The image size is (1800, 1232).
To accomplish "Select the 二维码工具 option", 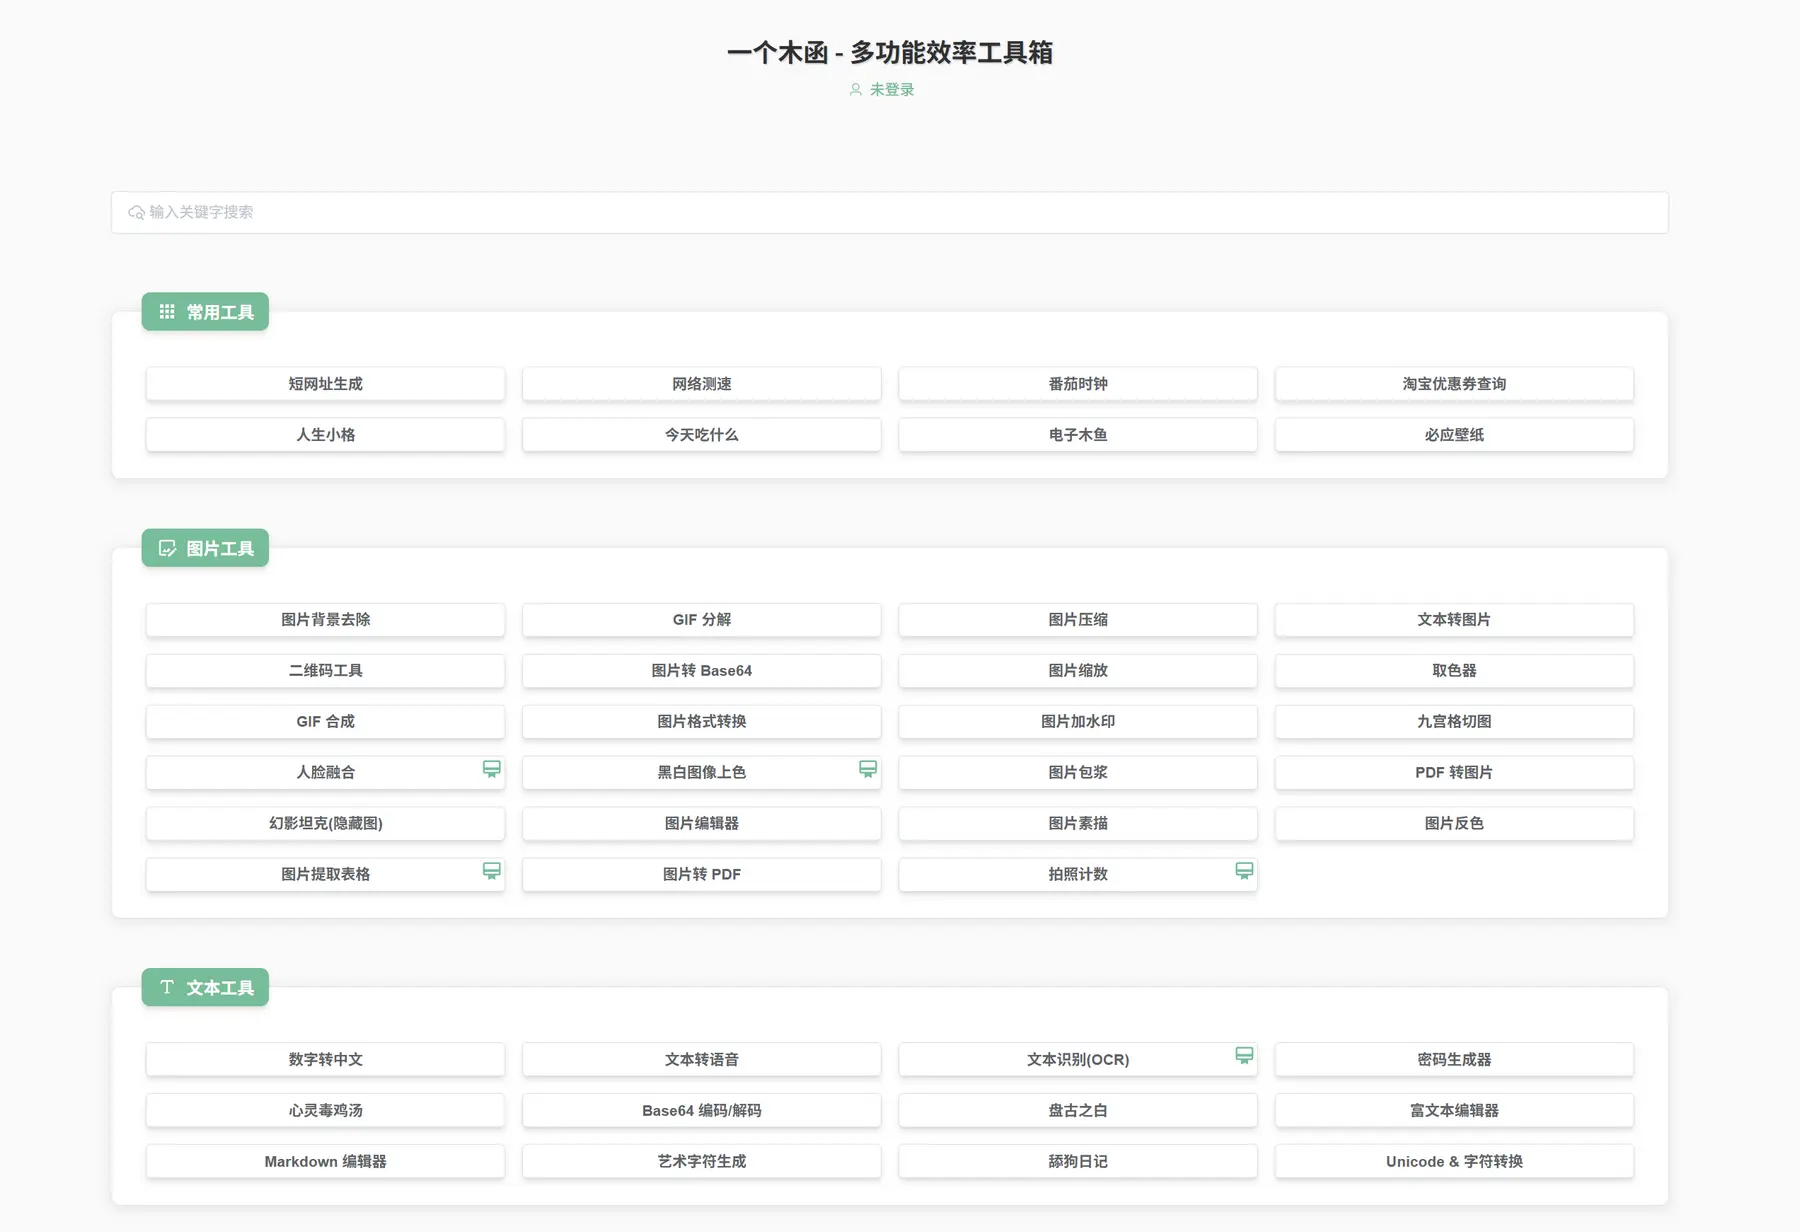I will 325,671.
